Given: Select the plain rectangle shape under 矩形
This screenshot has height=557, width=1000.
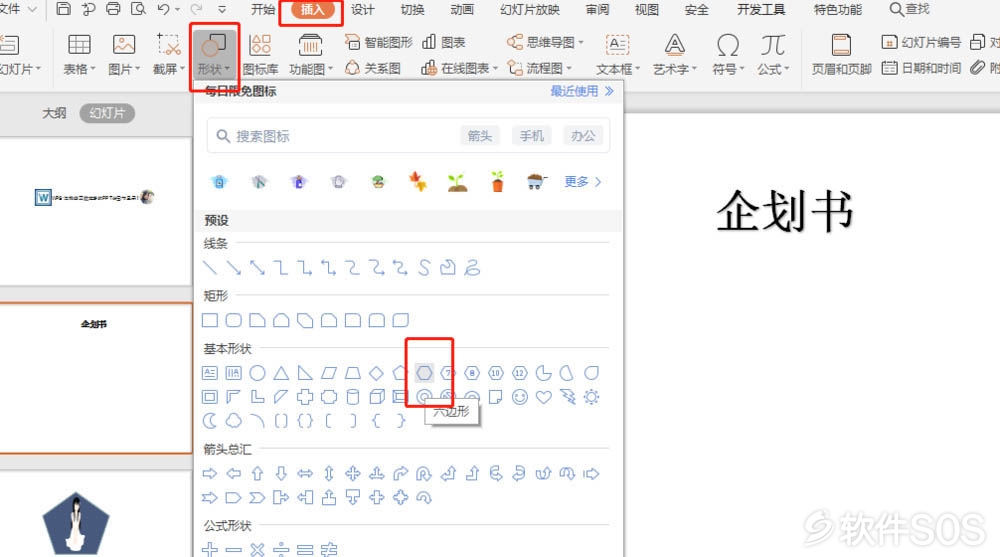Looking at the screenshot, I should tap(210, 320).
